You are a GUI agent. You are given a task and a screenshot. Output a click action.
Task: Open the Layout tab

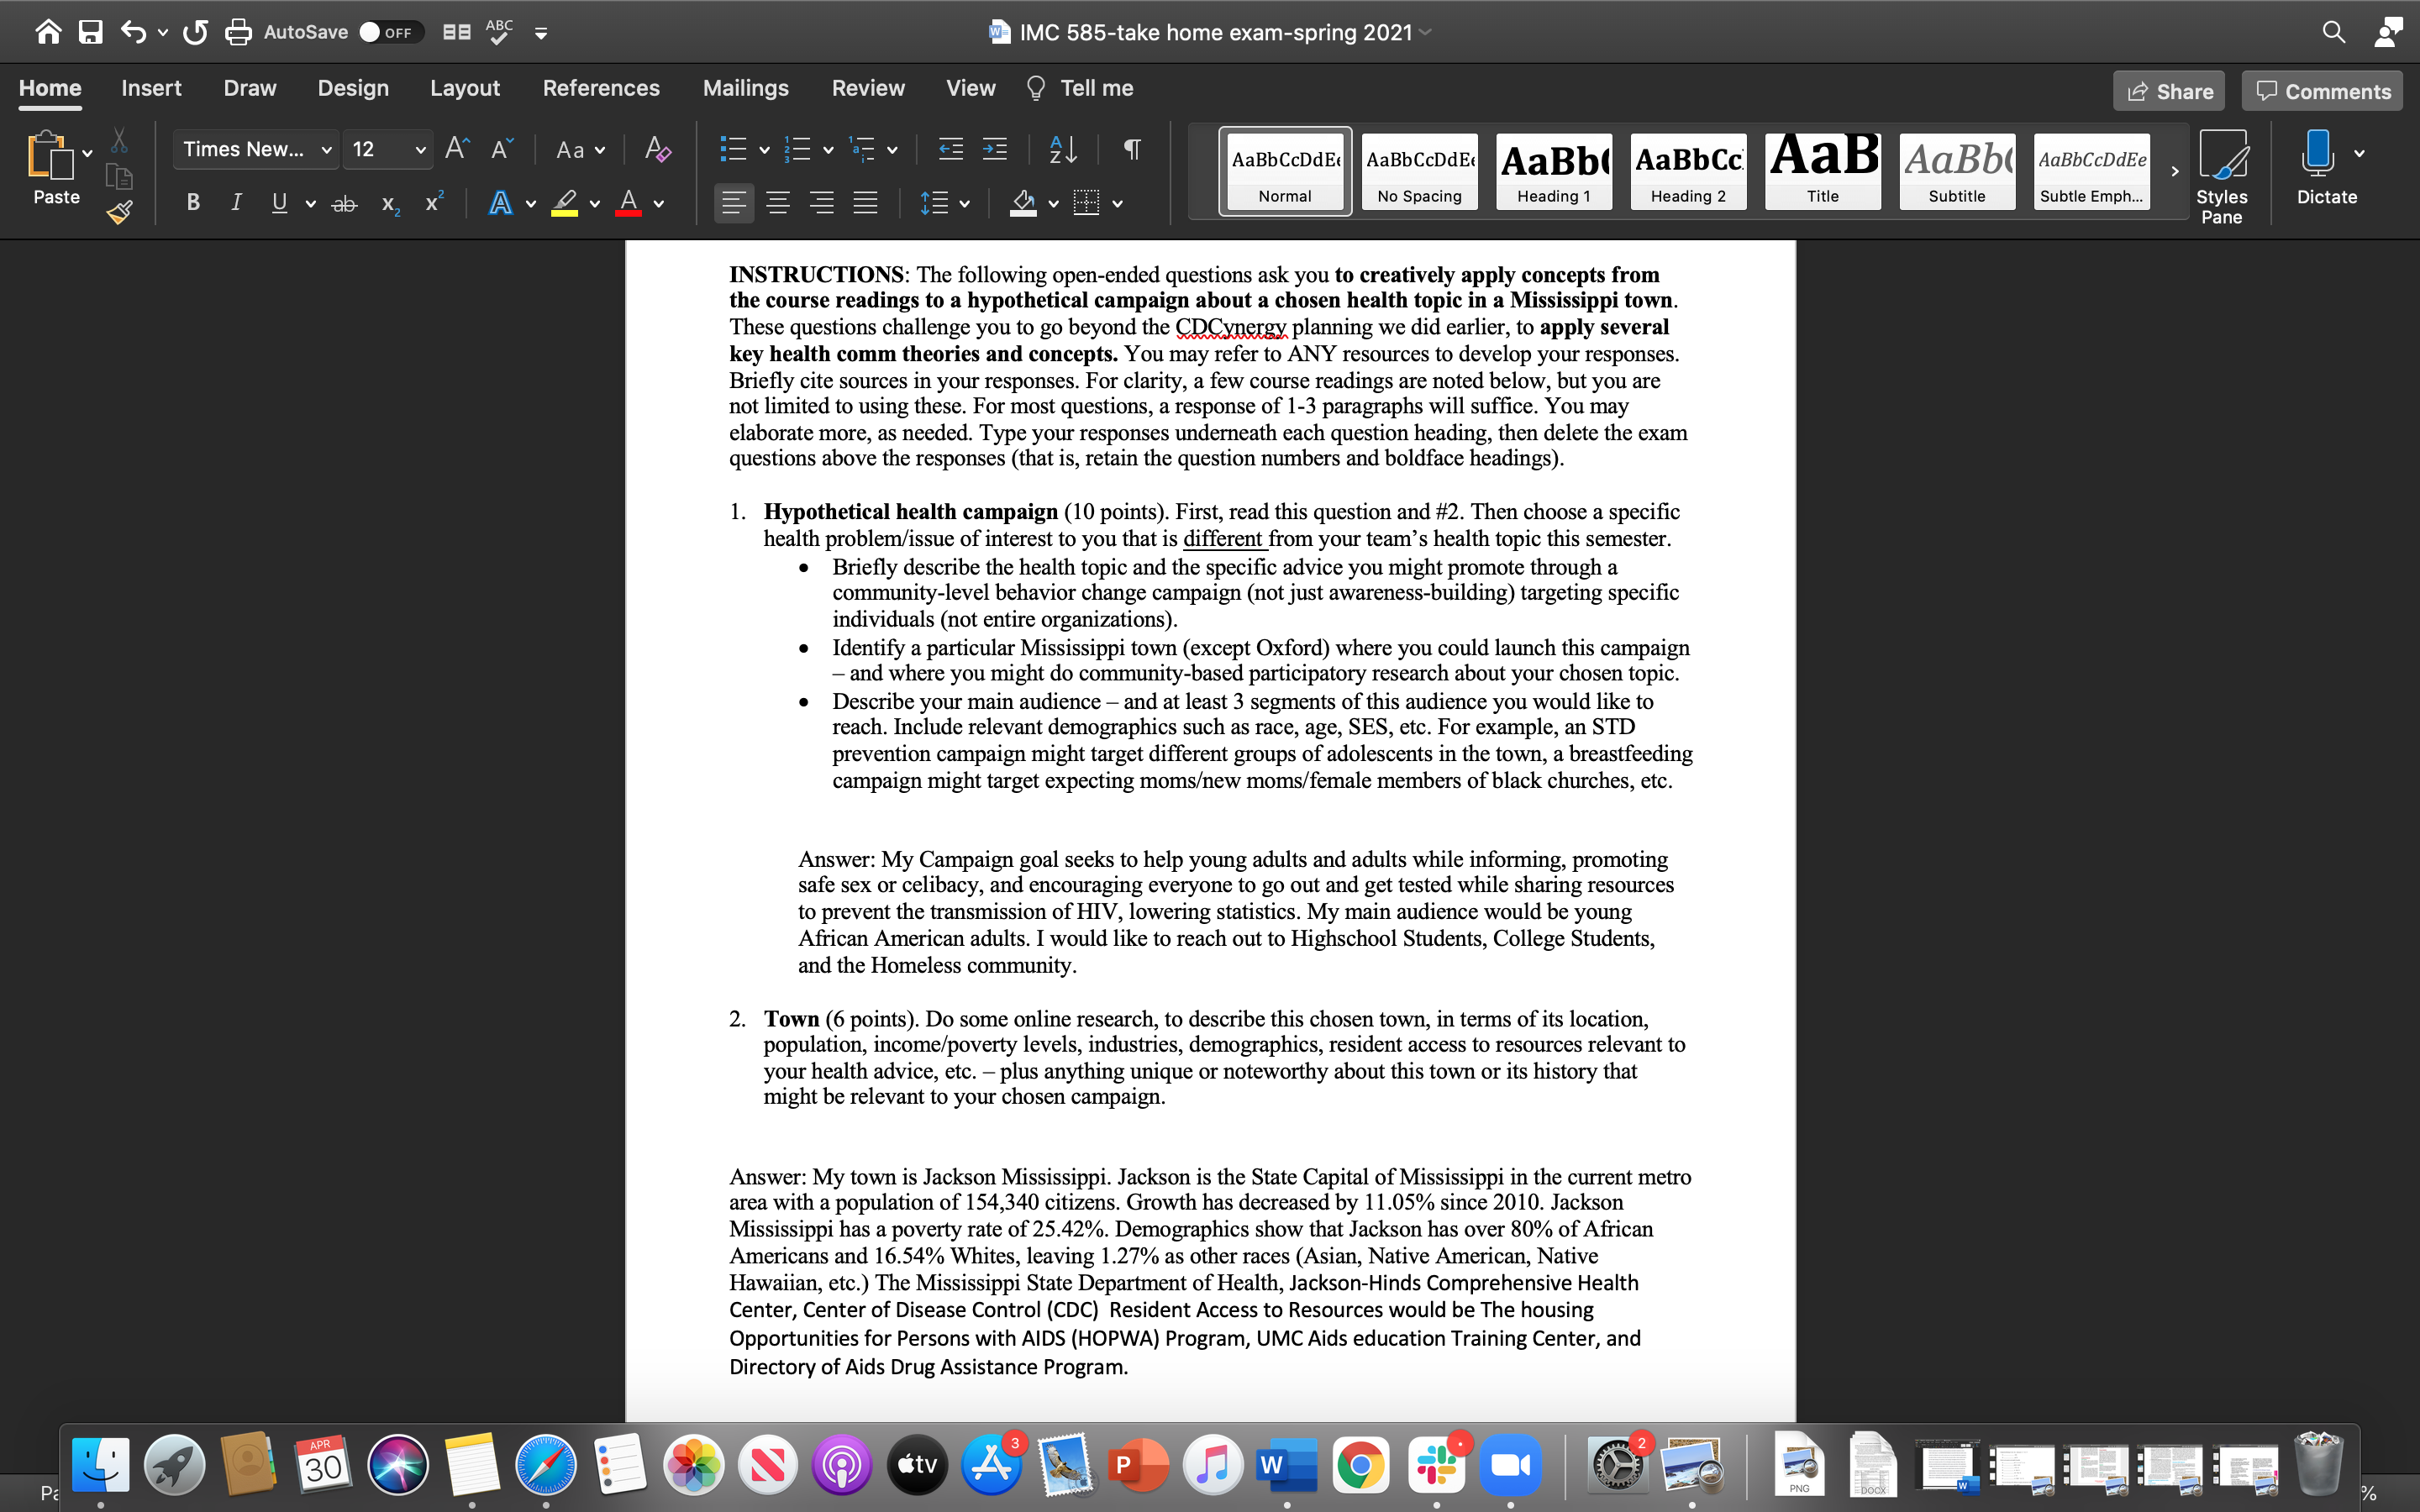pos(465,88)
